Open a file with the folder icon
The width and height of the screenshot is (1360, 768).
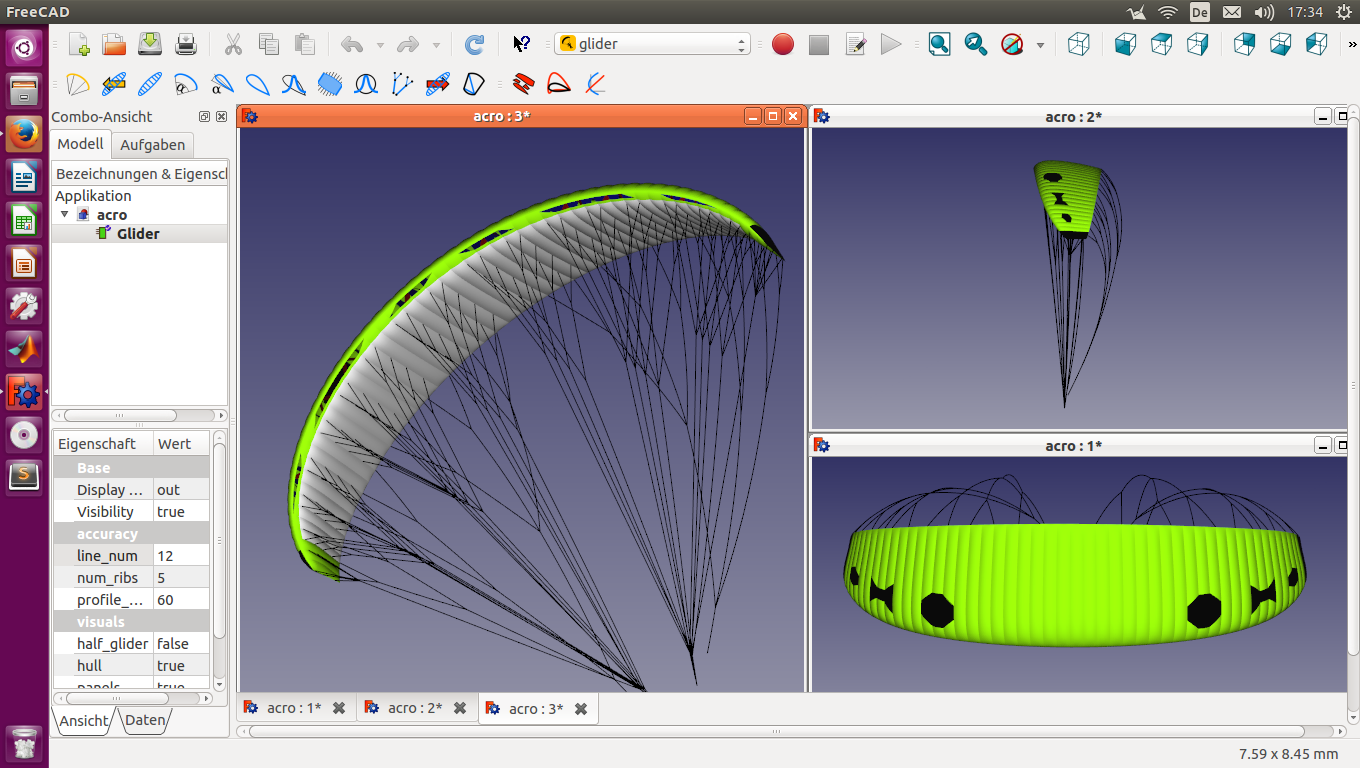(x=114, y=44)
